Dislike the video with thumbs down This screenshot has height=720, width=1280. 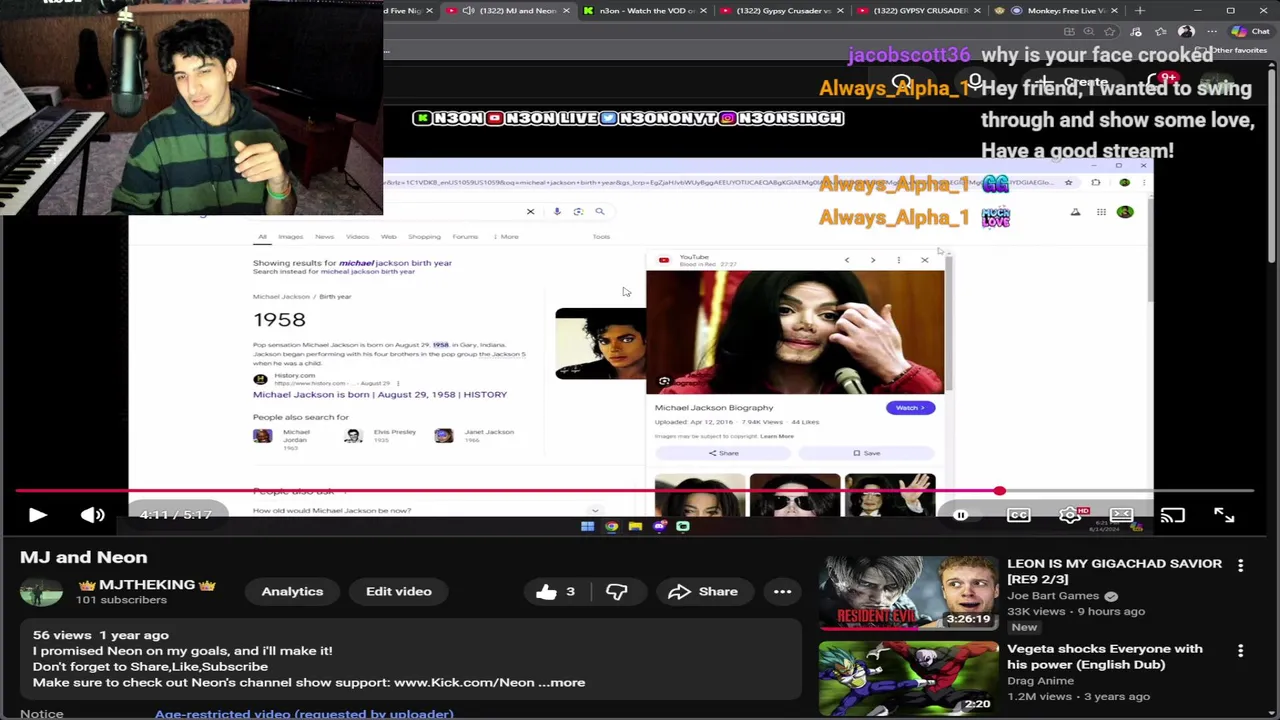point(616,591)
